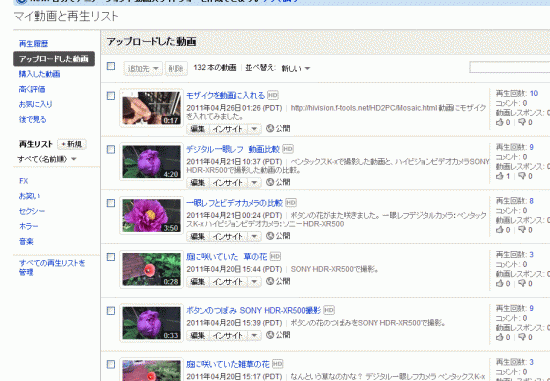Click HD badge next to 庭に咲いていた 草の花
Image resolution: width=550 pixels, height=381 pixels.
[275, 256]
